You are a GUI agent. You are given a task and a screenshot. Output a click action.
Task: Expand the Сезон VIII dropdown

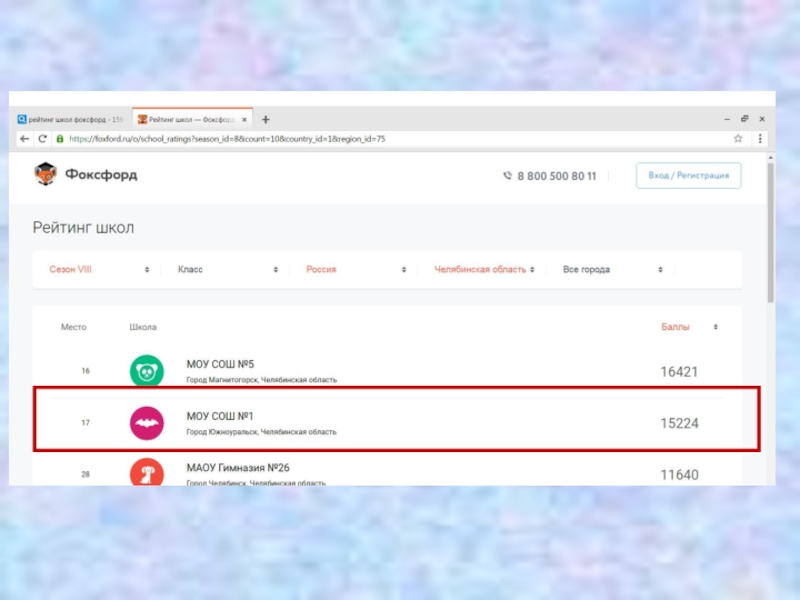[99, 270]
